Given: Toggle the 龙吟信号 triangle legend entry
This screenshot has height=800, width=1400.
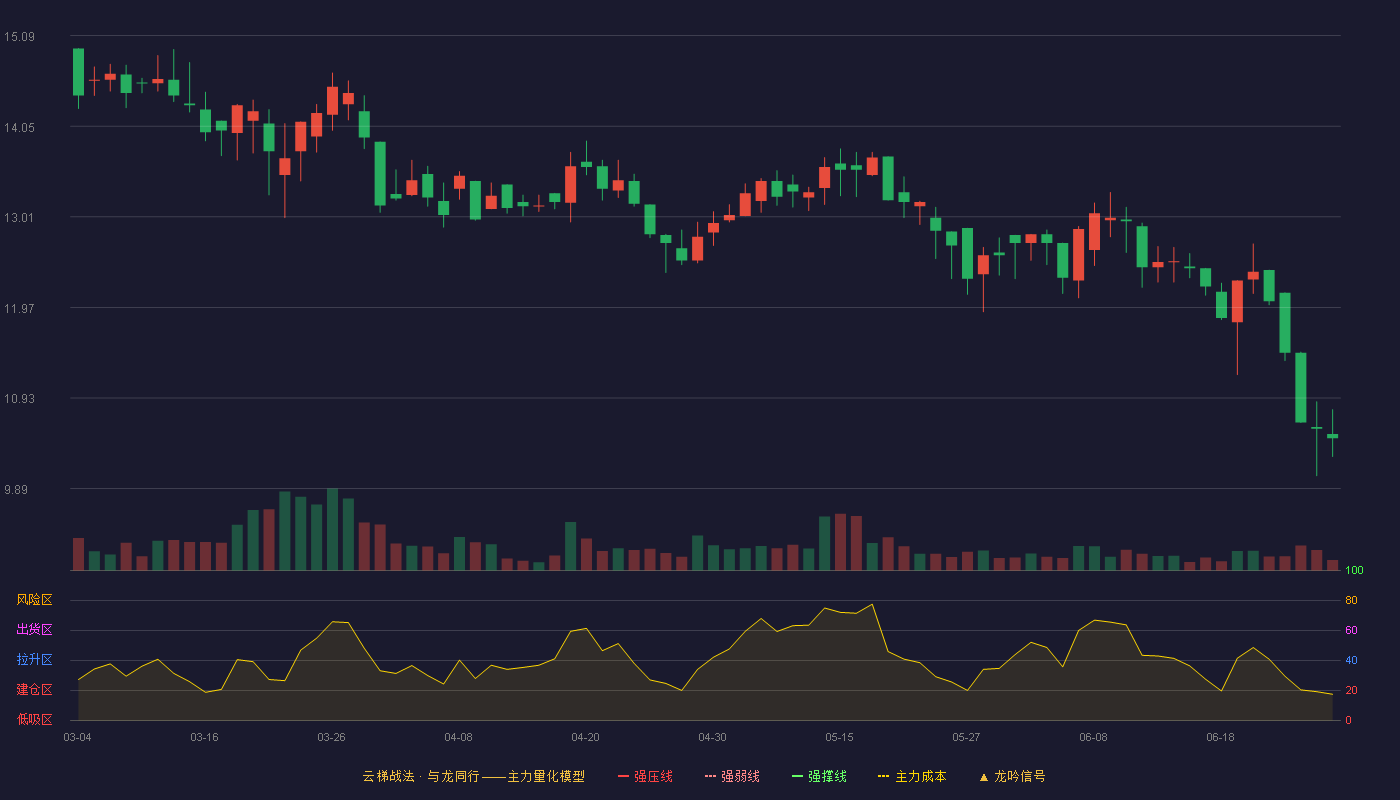Looking at the screenshot, I should (1012, 776).
